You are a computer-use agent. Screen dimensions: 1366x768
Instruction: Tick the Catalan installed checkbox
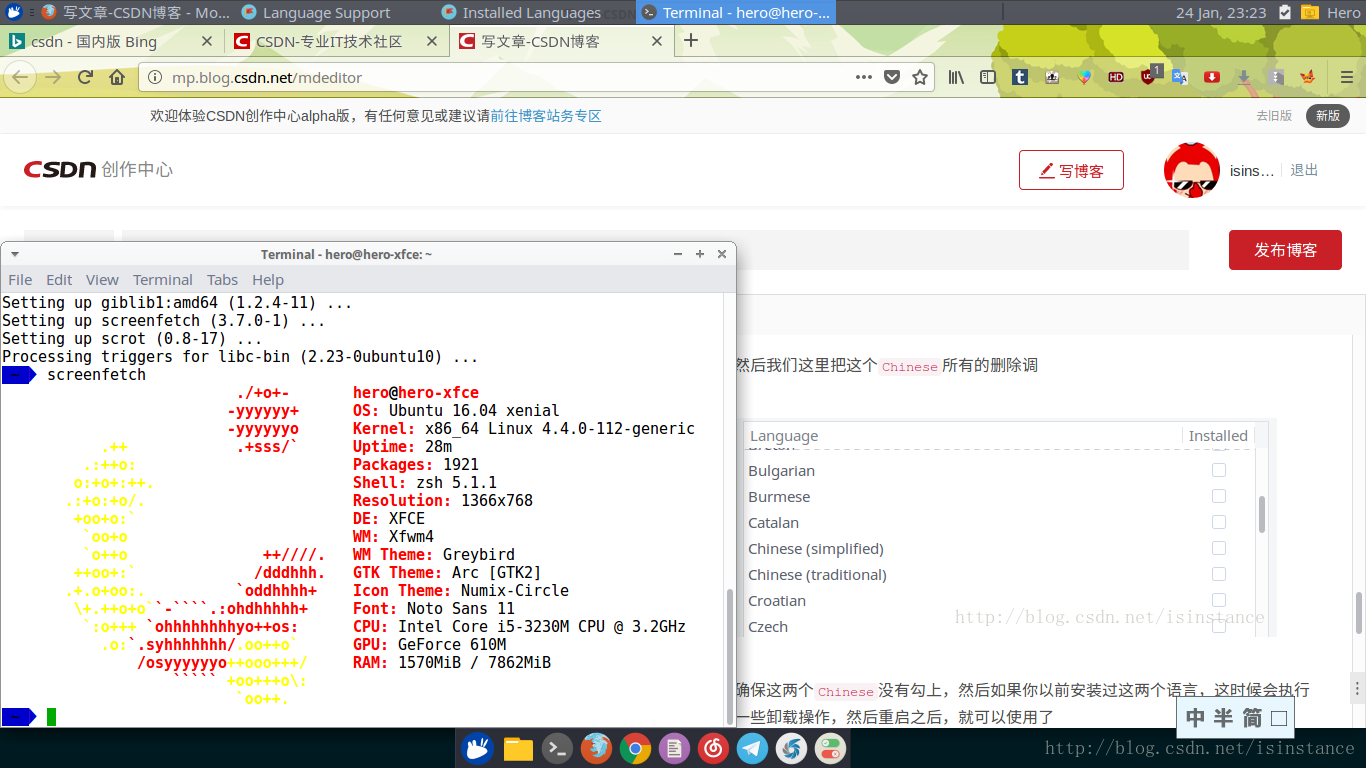(1219, 522)
